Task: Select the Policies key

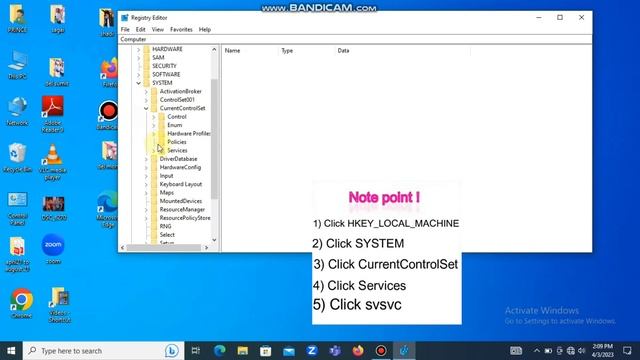Action: coord(177,142)
